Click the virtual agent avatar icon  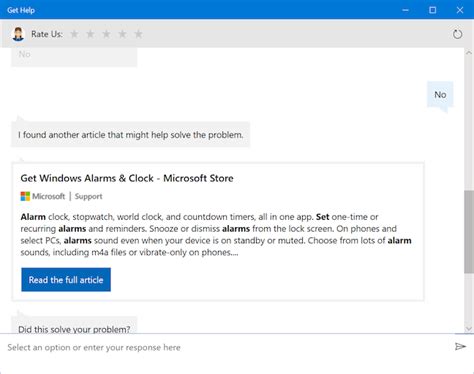[18, 34]
